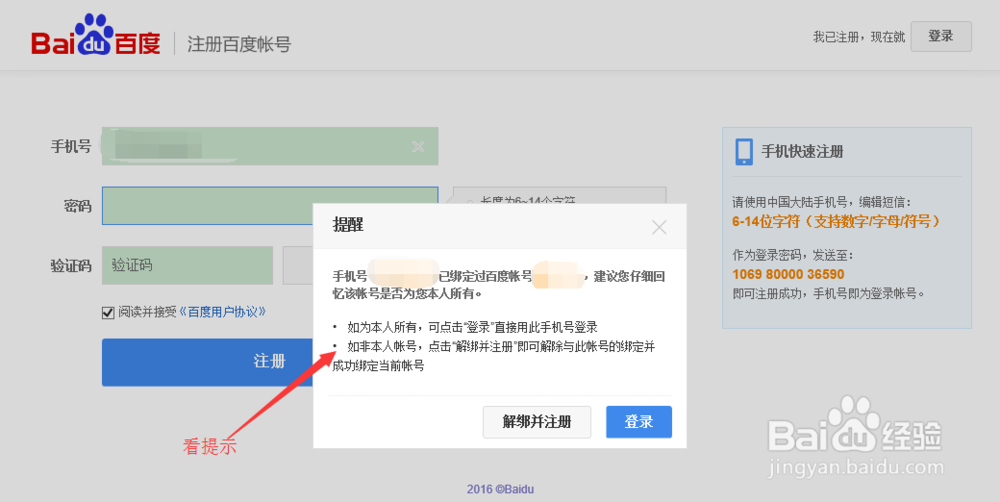Viewport: 1000px width, 502px height.
Task: Click the phone icon beside 手机快速注册
Action: [x=744, y=152]
